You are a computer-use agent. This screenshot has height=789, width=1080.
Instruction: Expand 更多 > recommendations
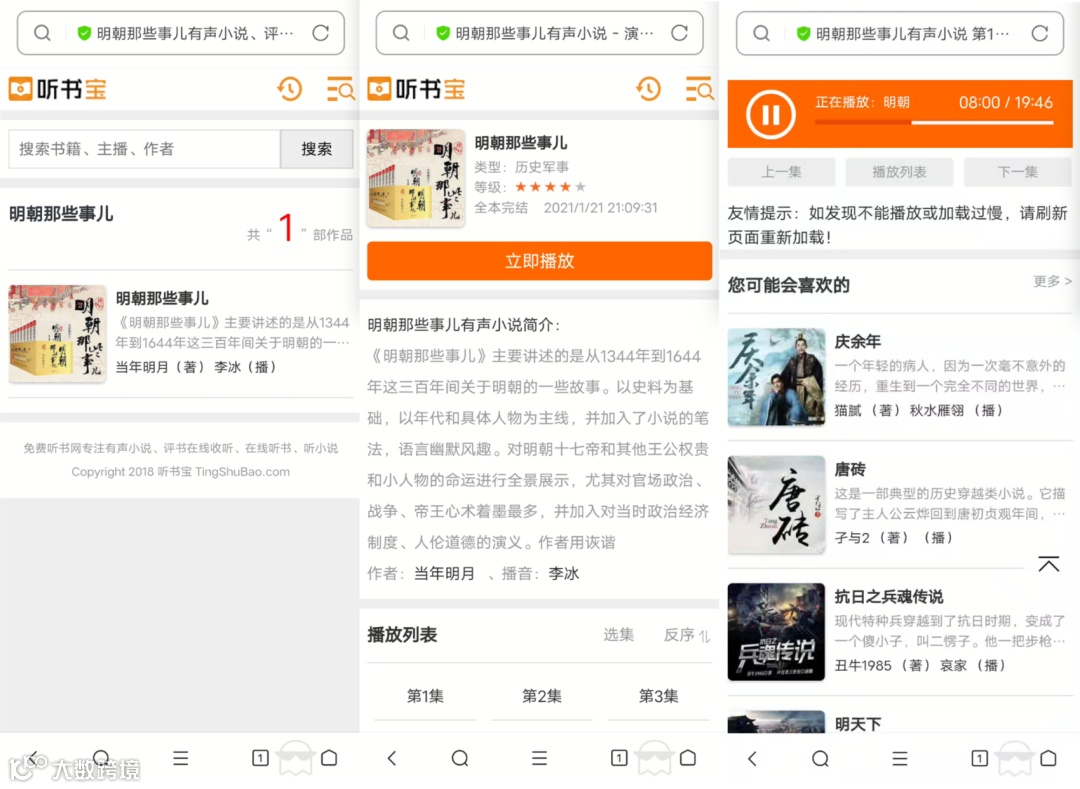coord(1052,281)
